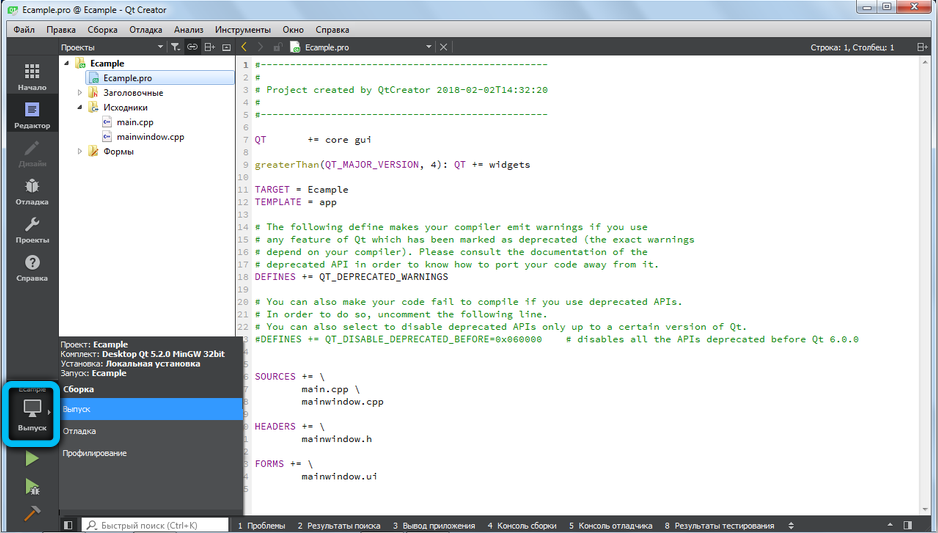Open the Инструменты menu
Viewport: 938px width, 533px height.
(x=242, y=30)
